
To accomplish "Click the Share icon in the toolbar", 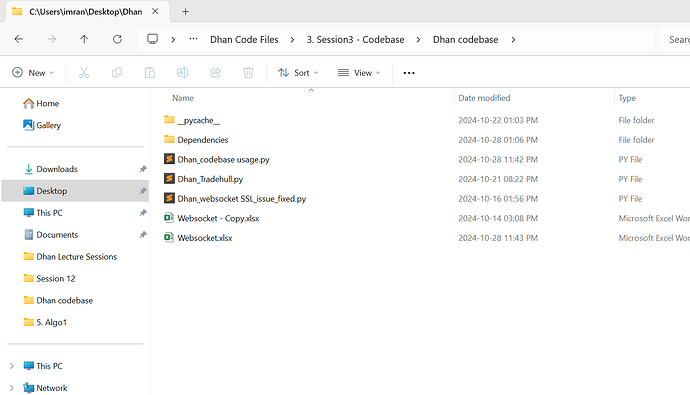I will [215, 73].
